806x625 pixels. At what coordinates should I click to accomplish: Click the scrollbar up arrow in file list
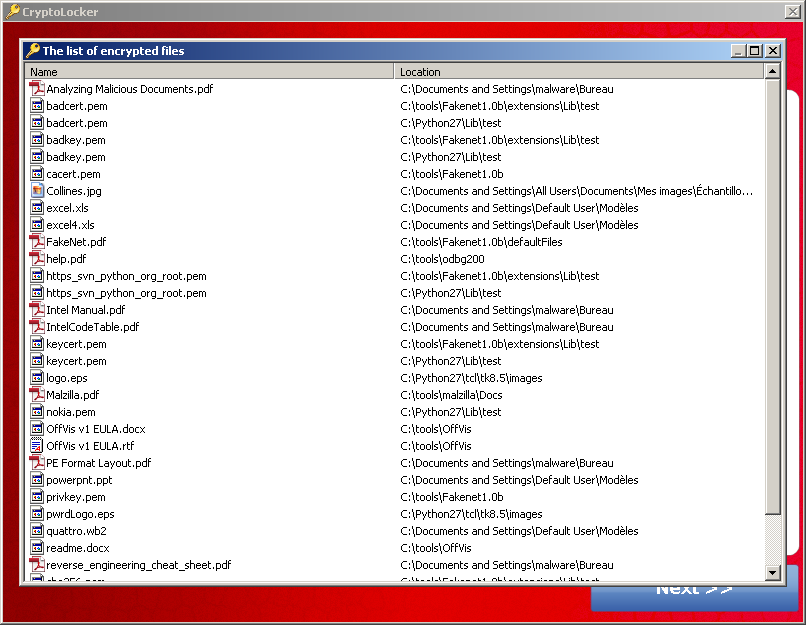[x=772, y=72]
